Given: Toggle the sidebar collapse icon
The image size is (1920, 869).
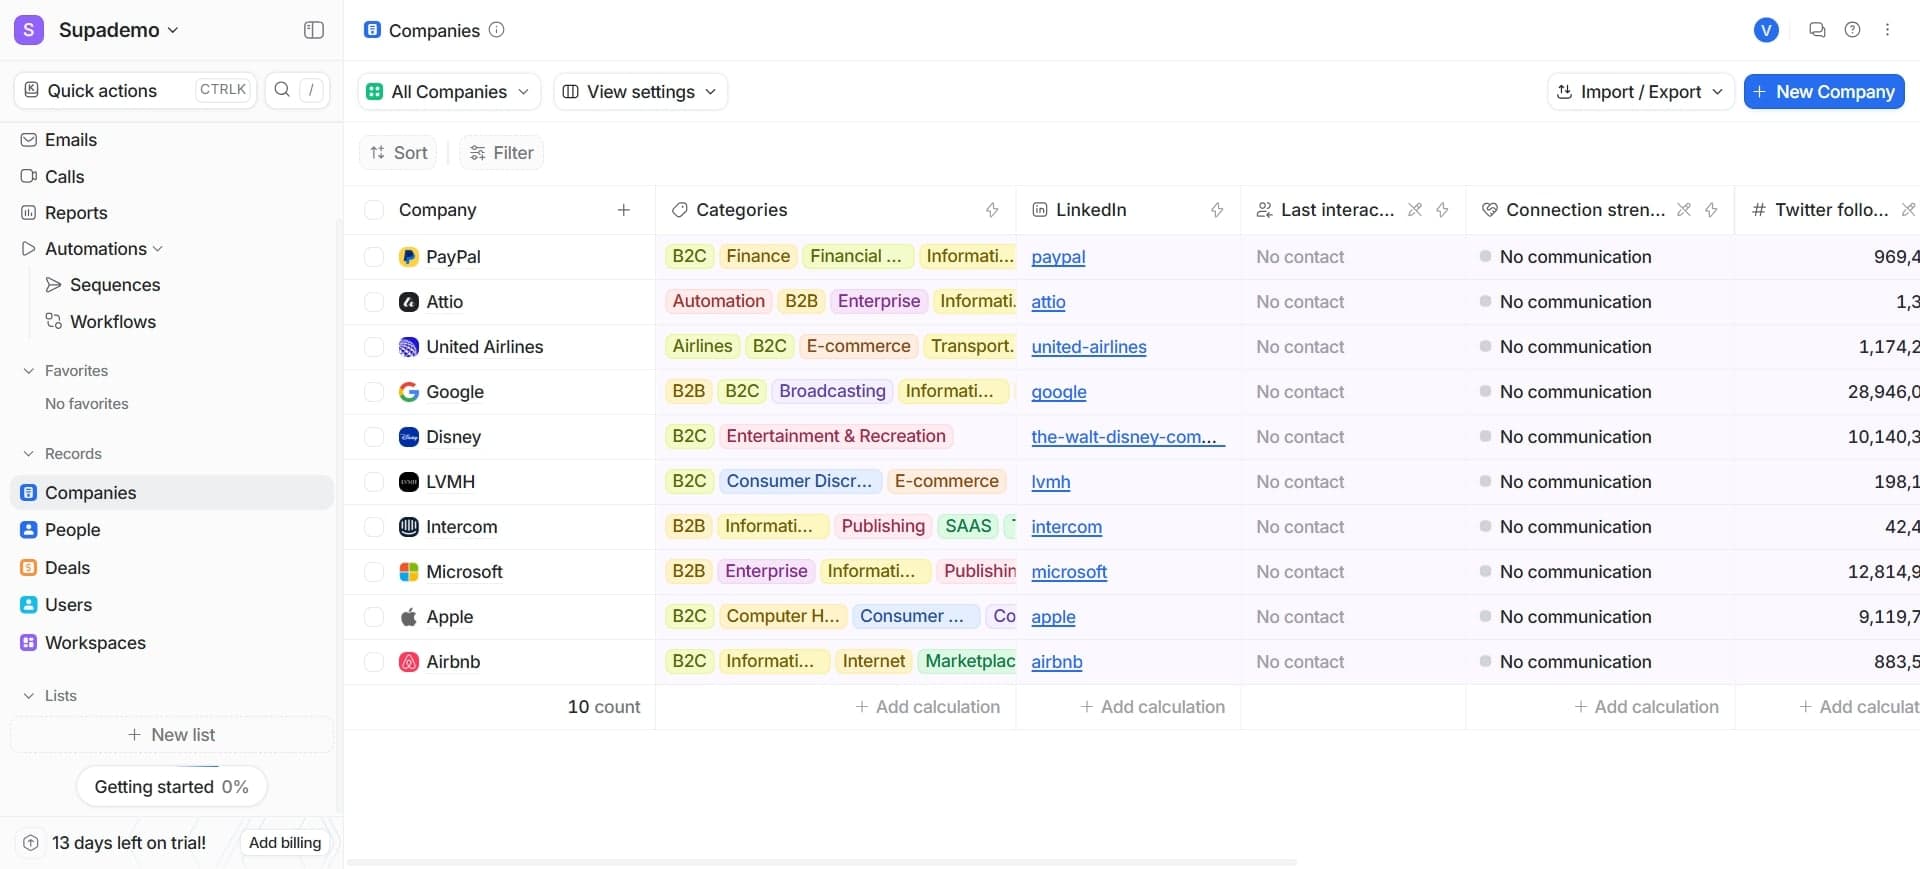Looking at the screenshot, I should pyautogui.click(x=314, y=30).
